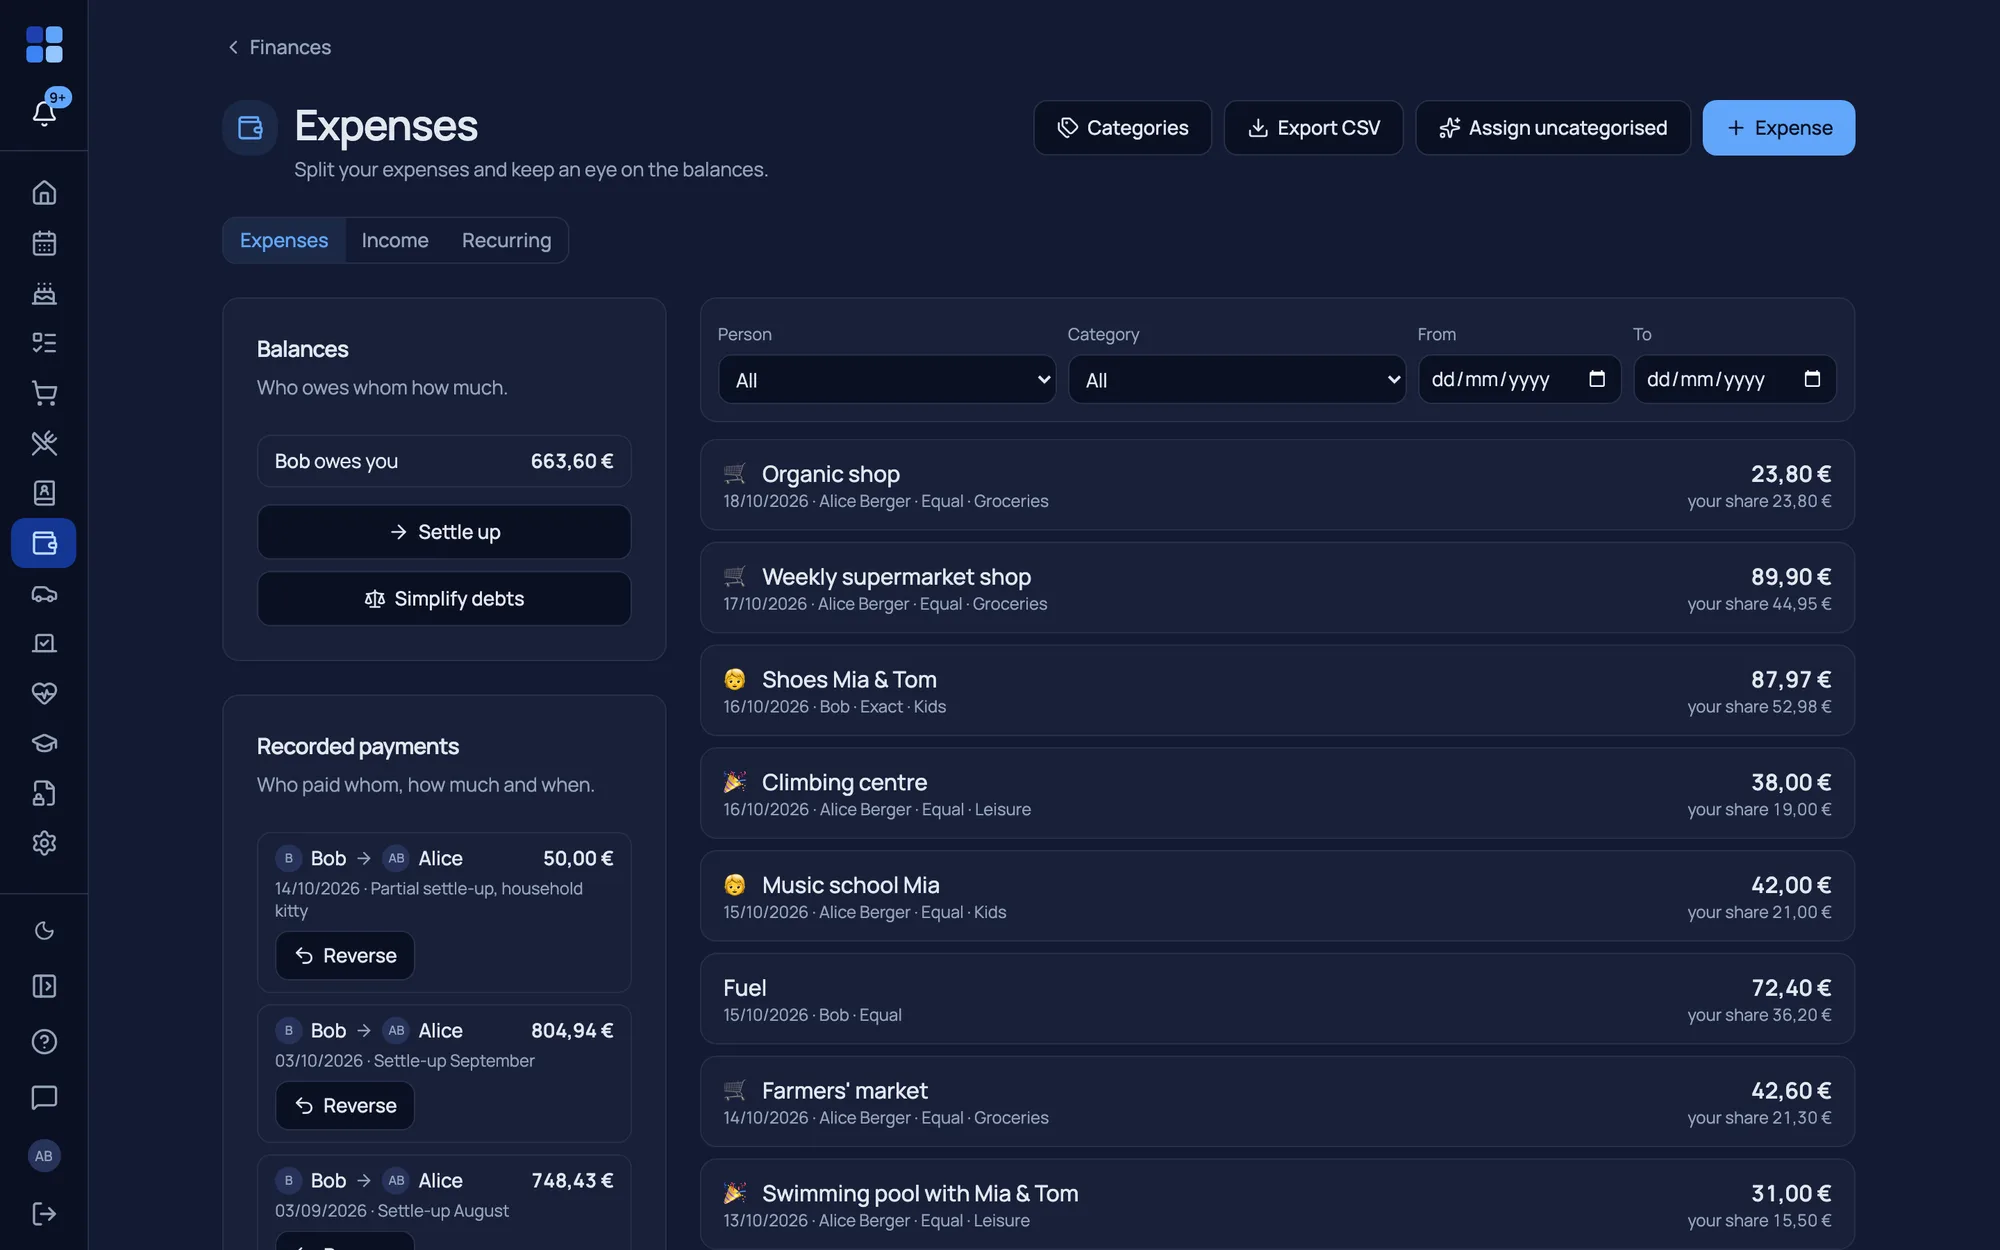Switch to the Income tab

(395, 240)
